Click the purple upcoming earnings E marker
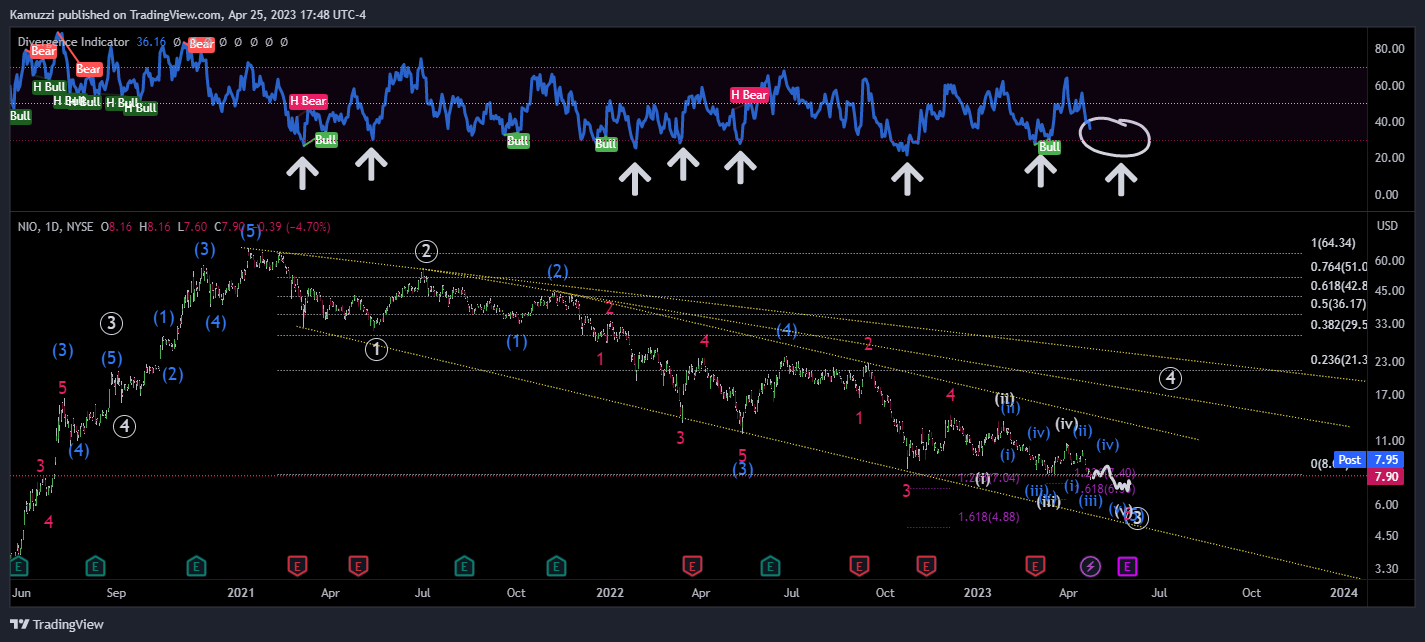1425x642 pixels. click(x=1127, y=566)
